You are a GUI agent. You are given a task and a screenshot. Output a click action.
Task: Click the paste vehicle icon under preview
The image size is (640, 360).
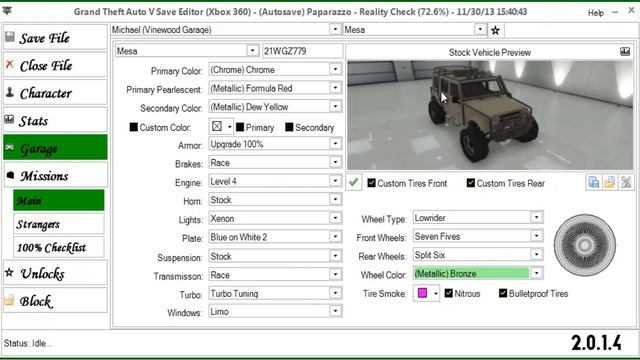[x=609, y=182]
